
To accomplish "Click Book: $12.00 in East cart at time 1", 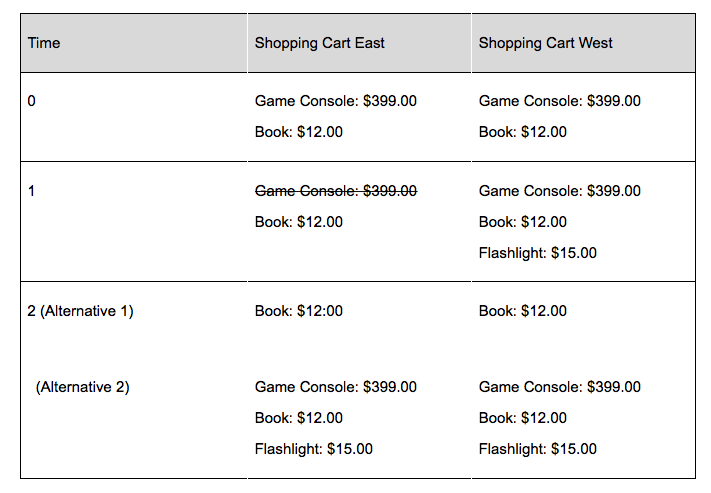I will click(298, 222).
